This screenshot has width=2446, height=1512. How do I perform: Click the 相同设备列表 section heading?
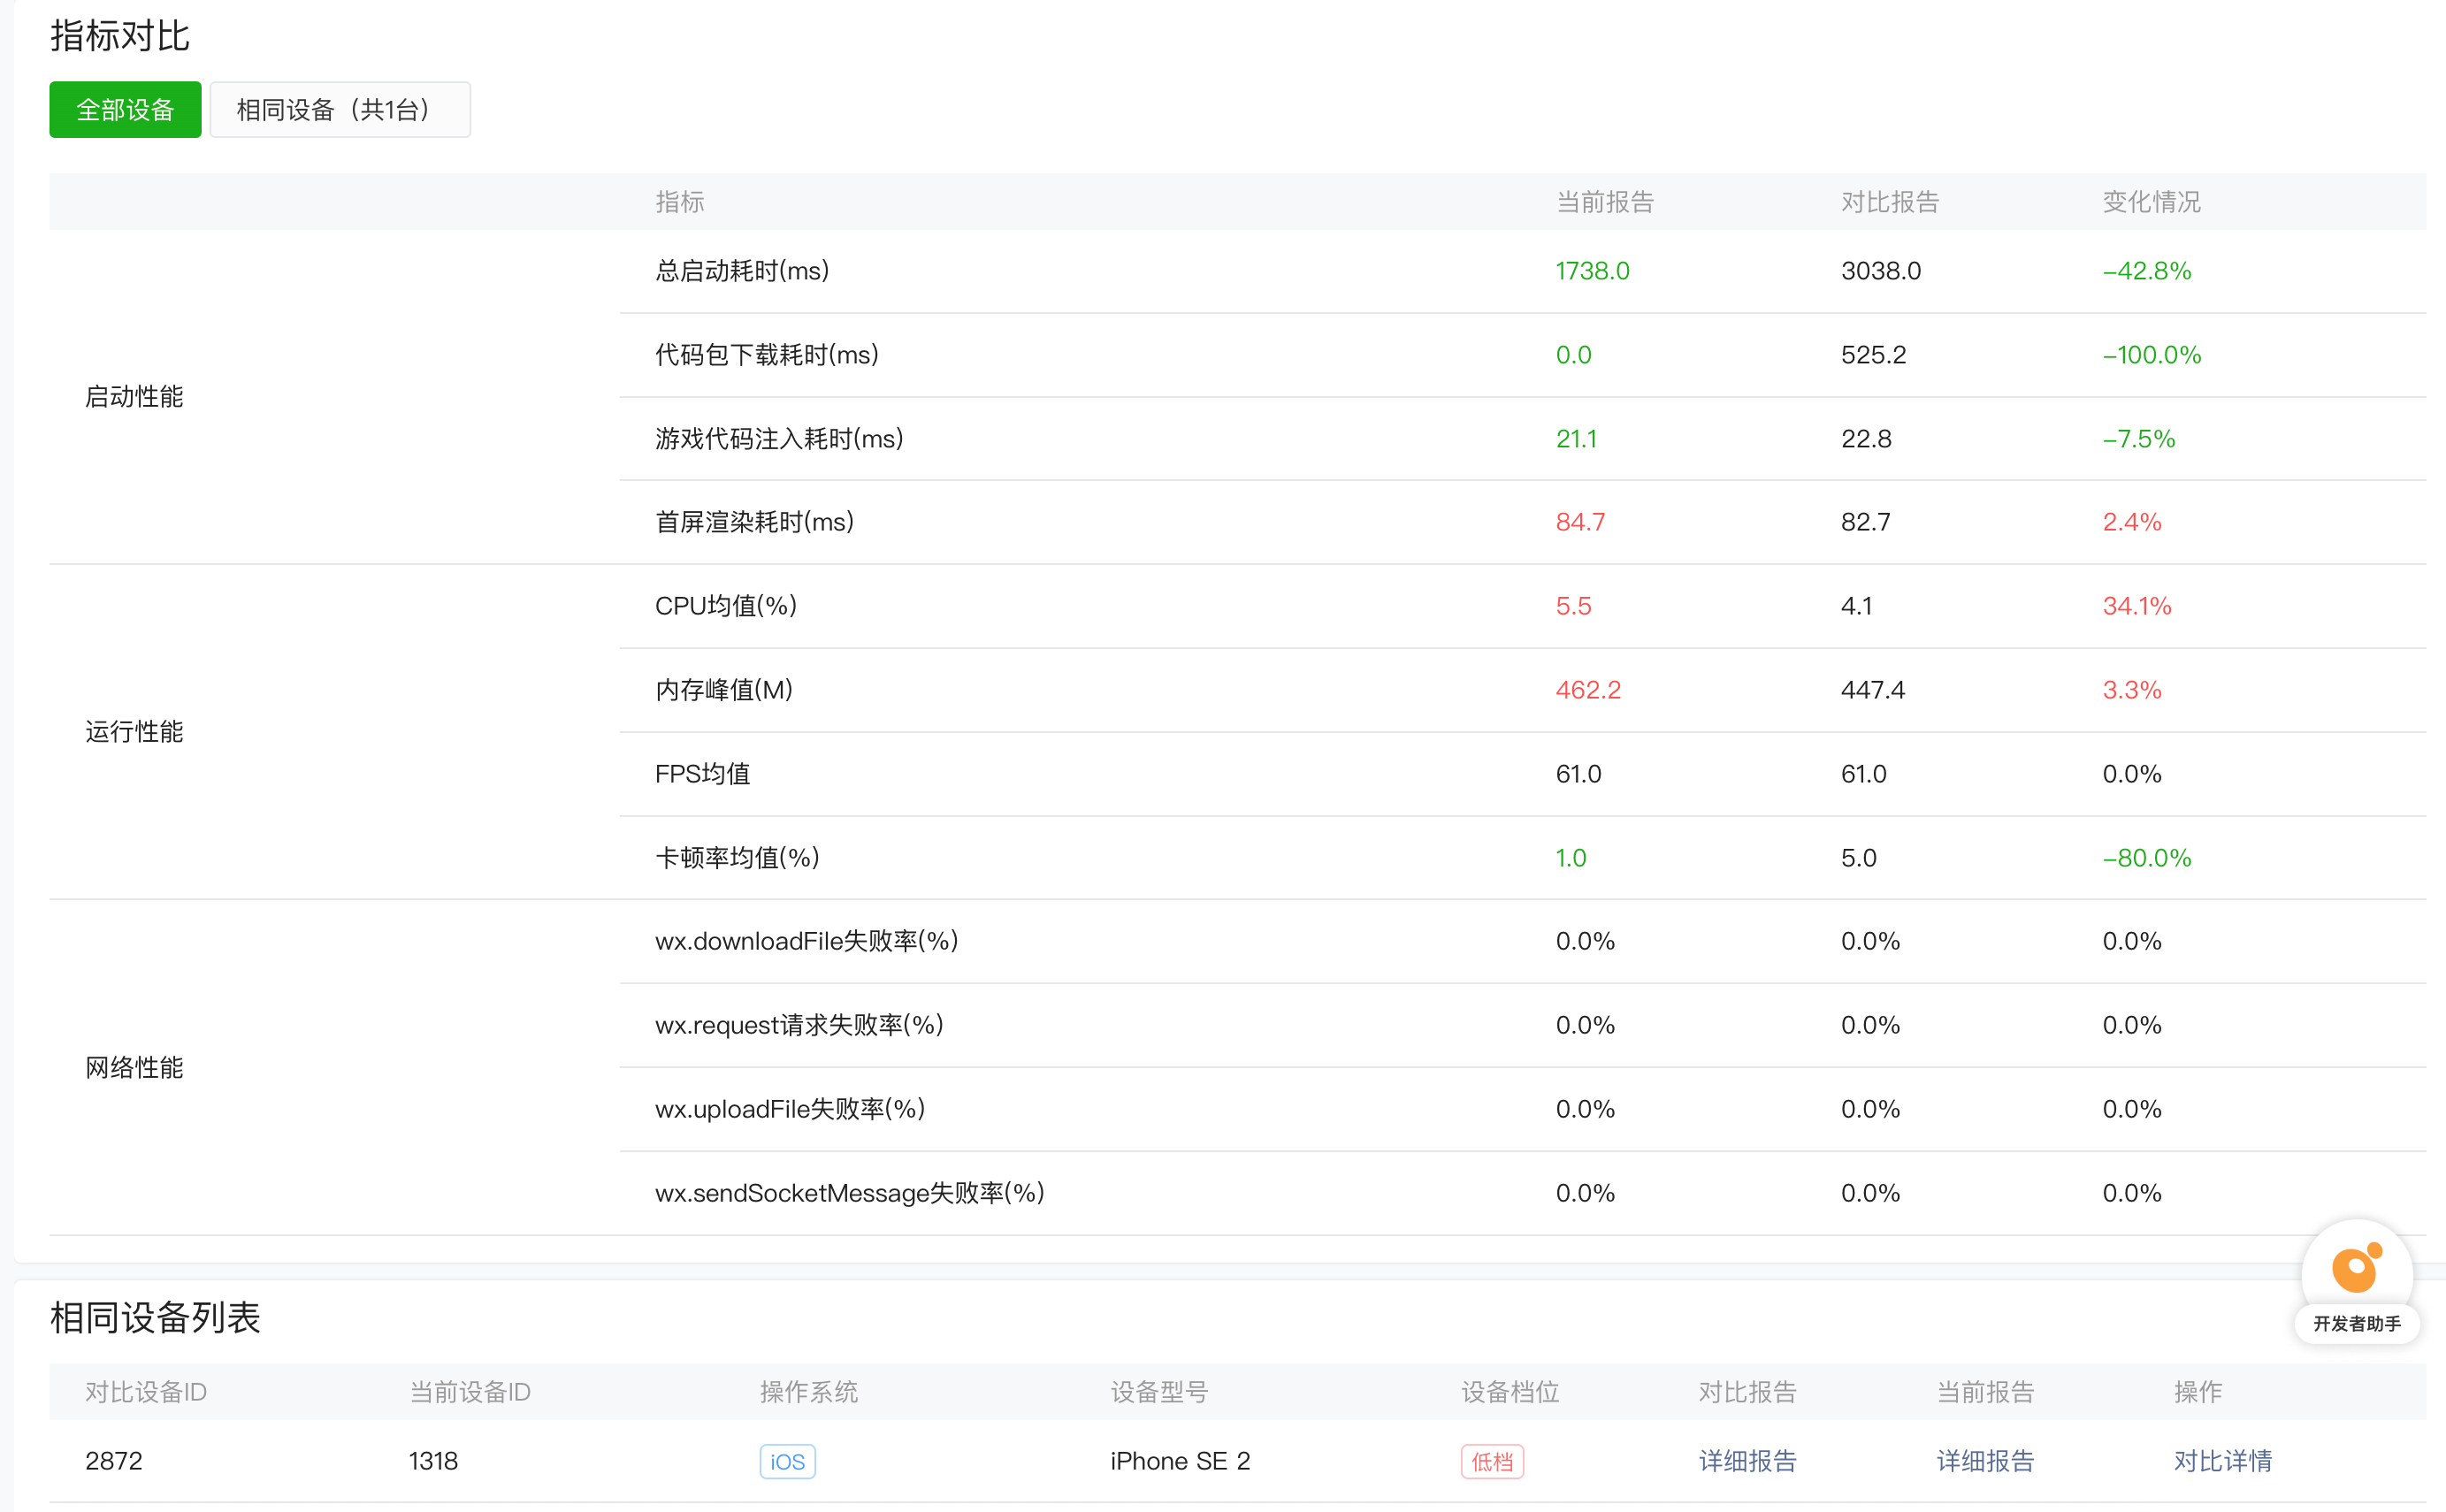[x=155, y=1318]
